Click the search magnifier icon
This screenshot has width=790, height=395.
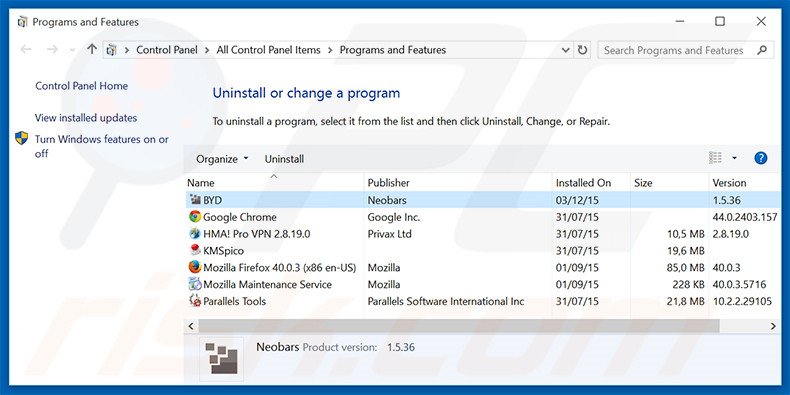point(762,50)
